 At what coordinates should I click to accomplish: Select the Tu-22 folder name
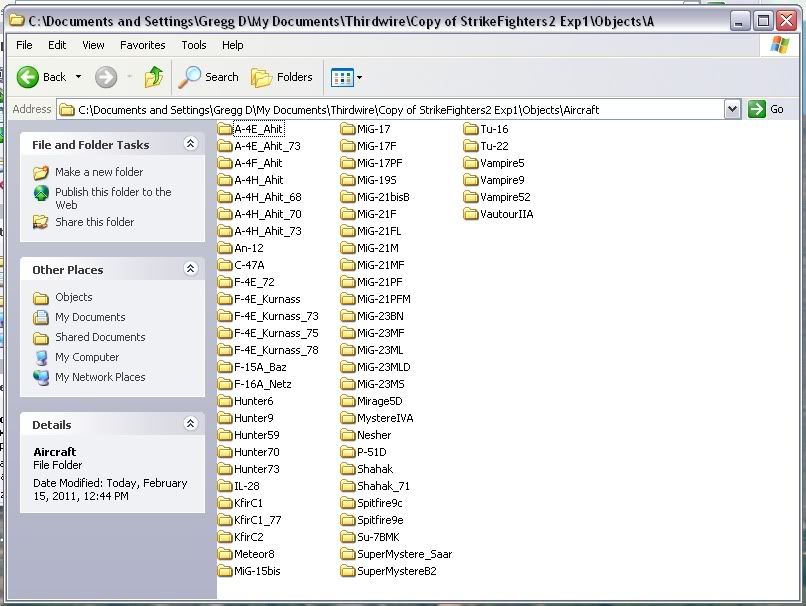click(x=494, y=146)
